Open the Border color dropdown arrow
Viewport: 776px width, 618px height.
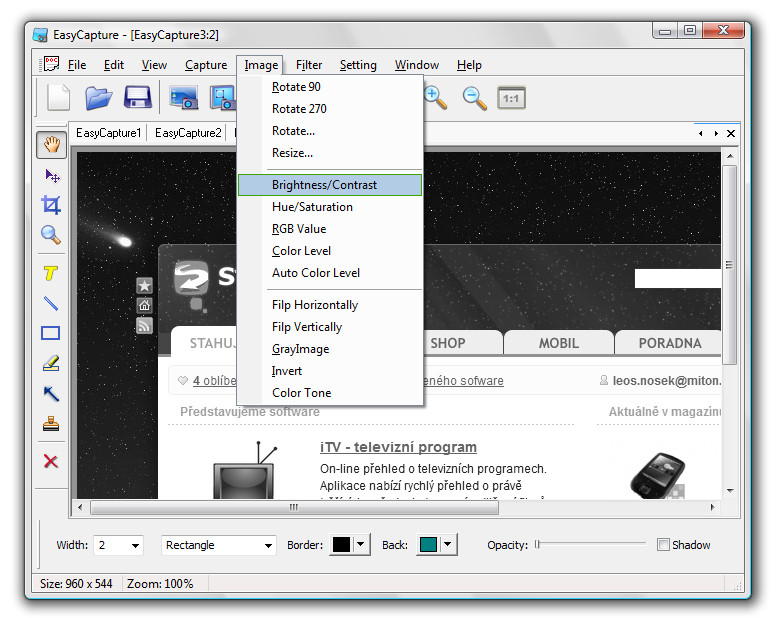361,544
